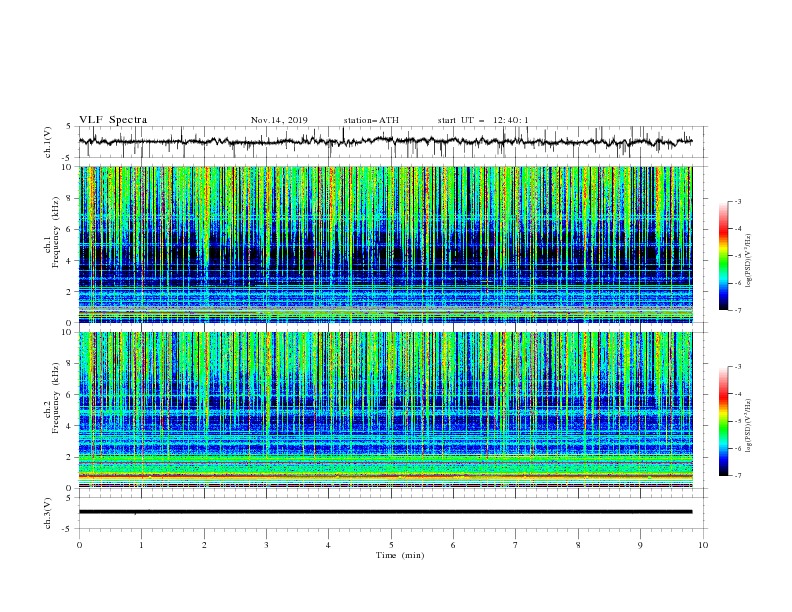Select the "Time (min)" axis label

coord(400,555)
